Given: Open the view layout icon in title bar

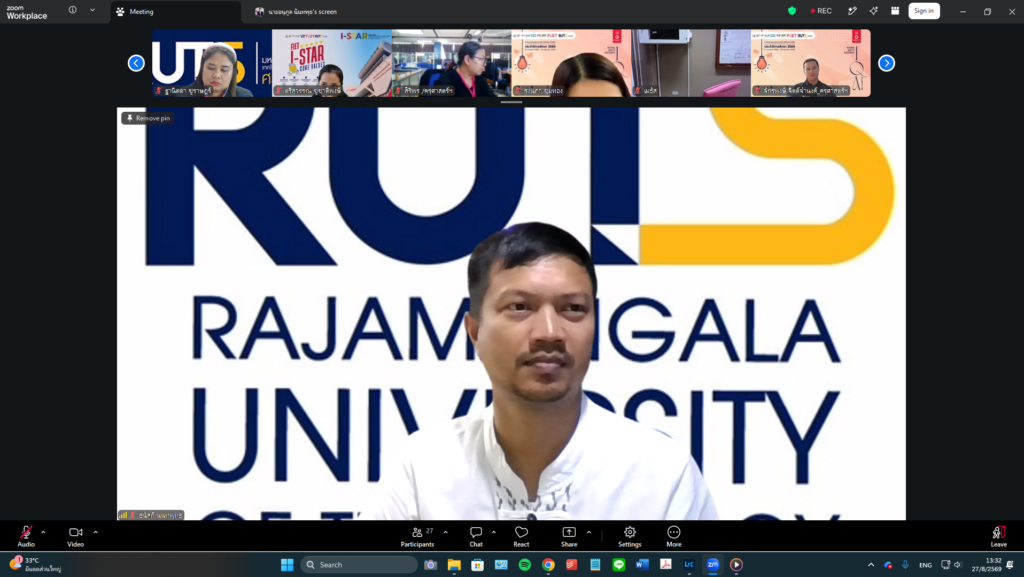Looking at the screenshot, I should click(x=895, y=10).
